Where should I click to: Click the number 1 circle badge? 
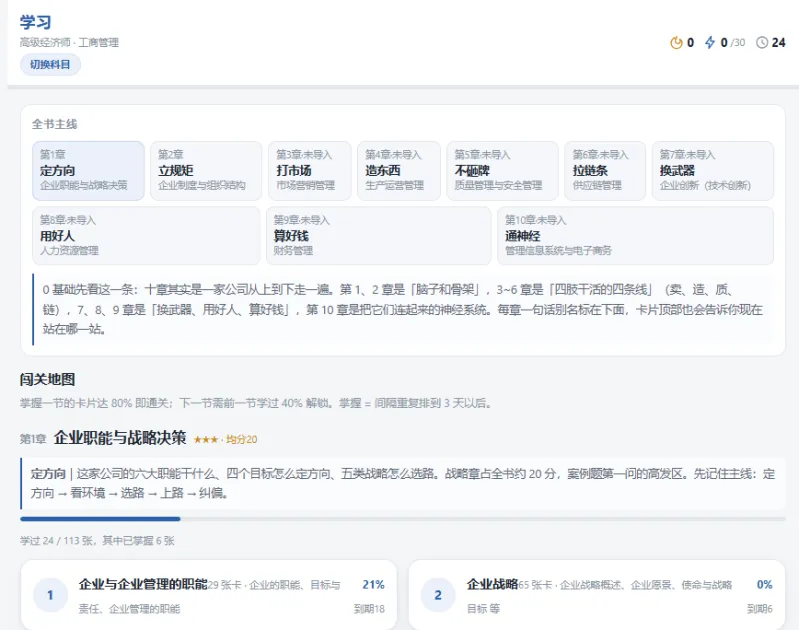(x=50, y=595)
